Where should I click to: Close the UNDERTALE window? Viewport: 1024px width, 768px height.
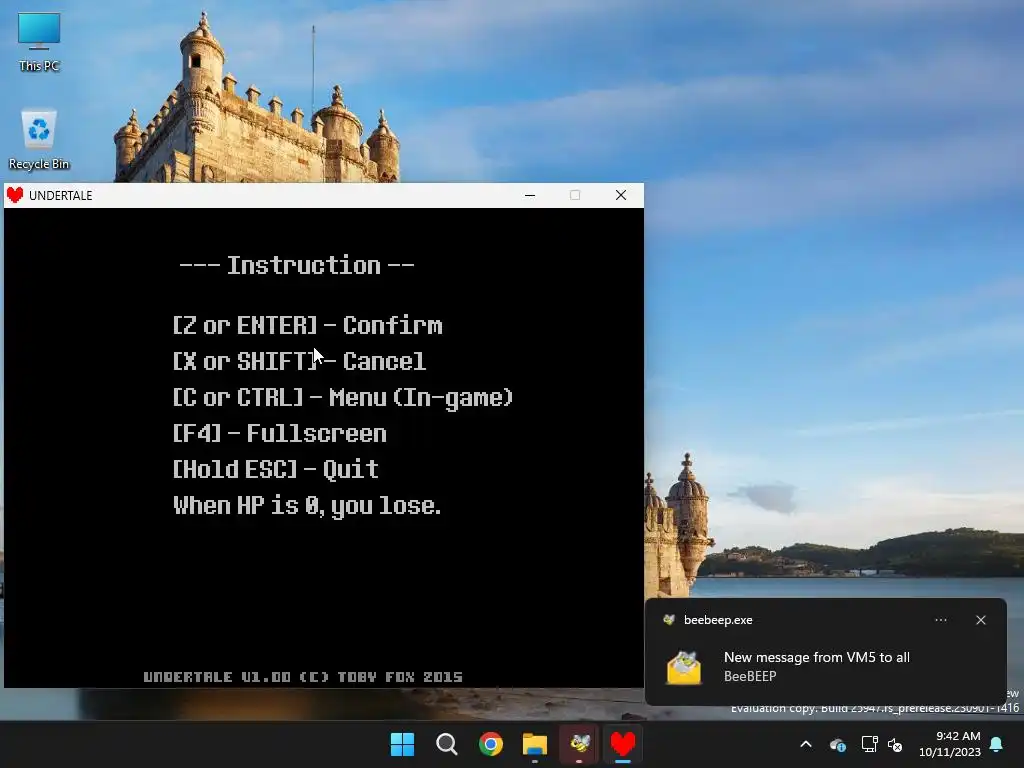pyautogui.click(x=621, y=195)
